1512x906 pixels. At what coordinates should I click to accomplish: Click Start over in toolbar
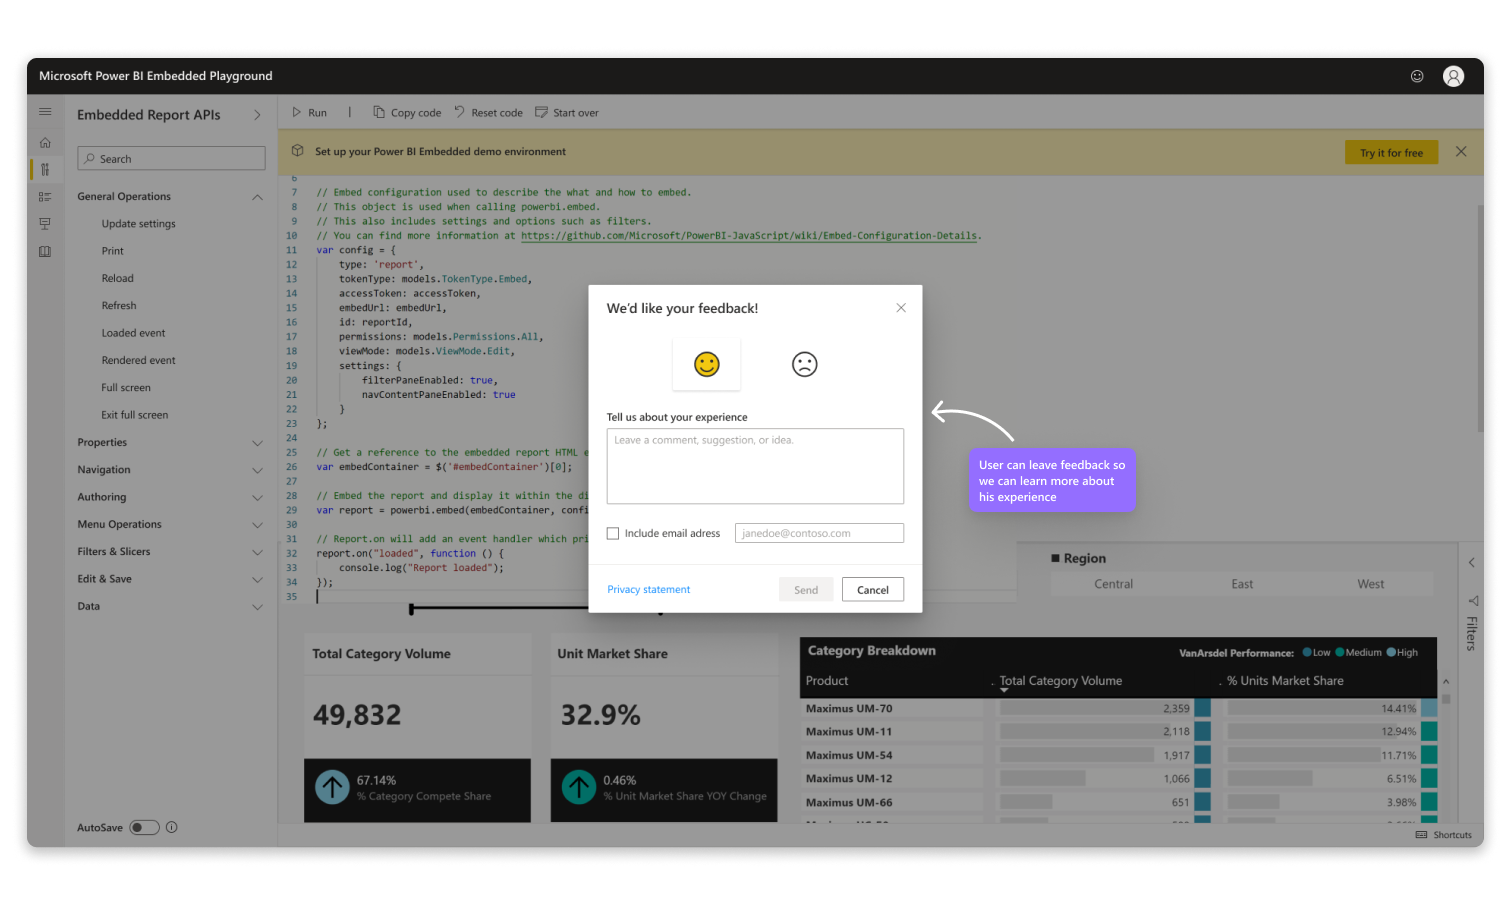(567, 113)
